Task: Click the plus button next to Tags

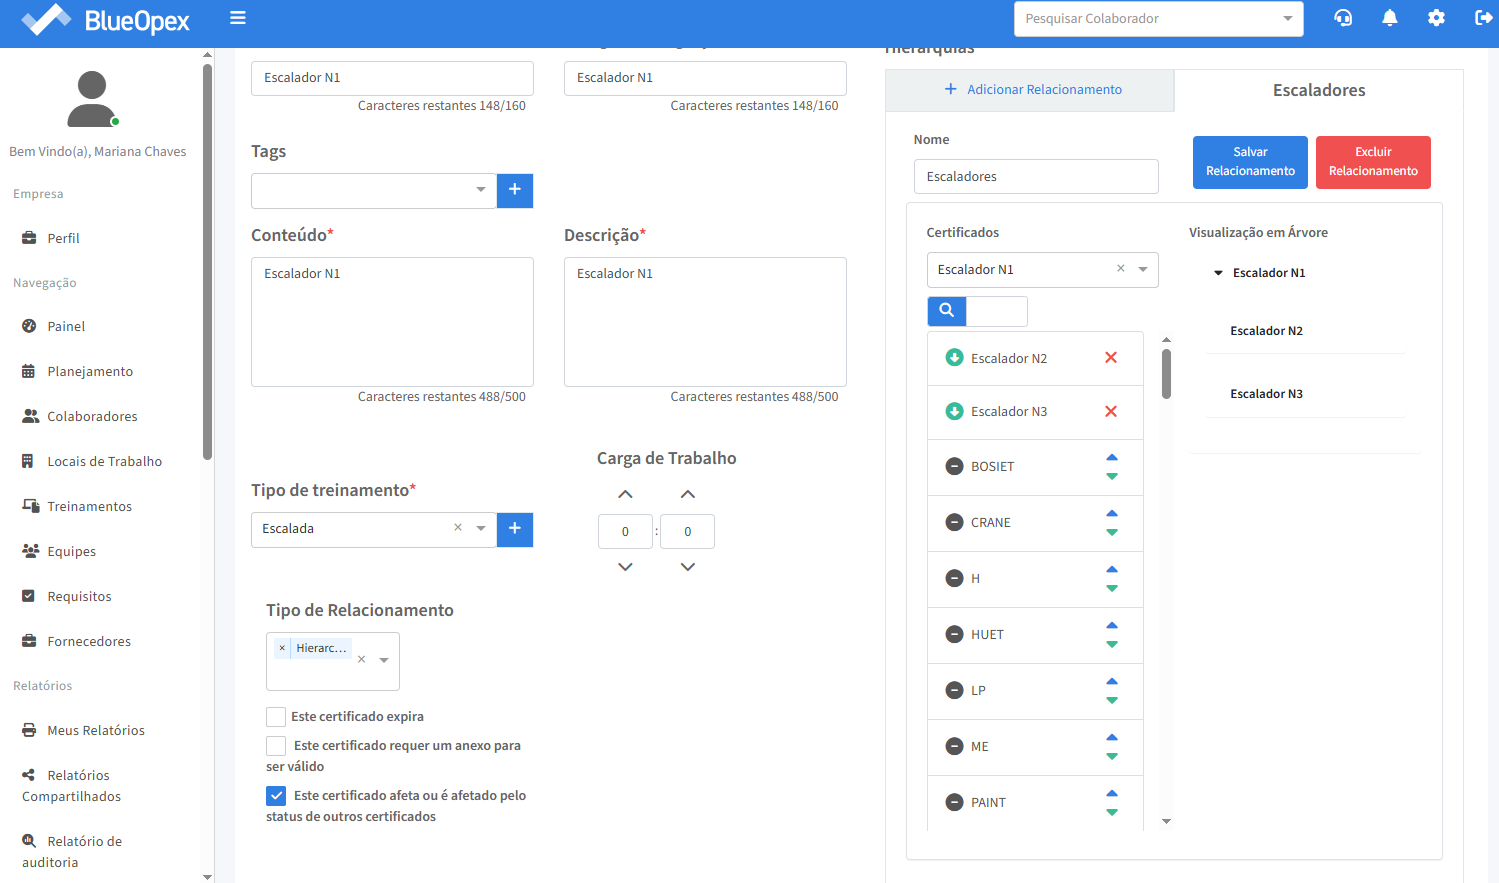Action: pyautogui.click(x=515, y=190)
